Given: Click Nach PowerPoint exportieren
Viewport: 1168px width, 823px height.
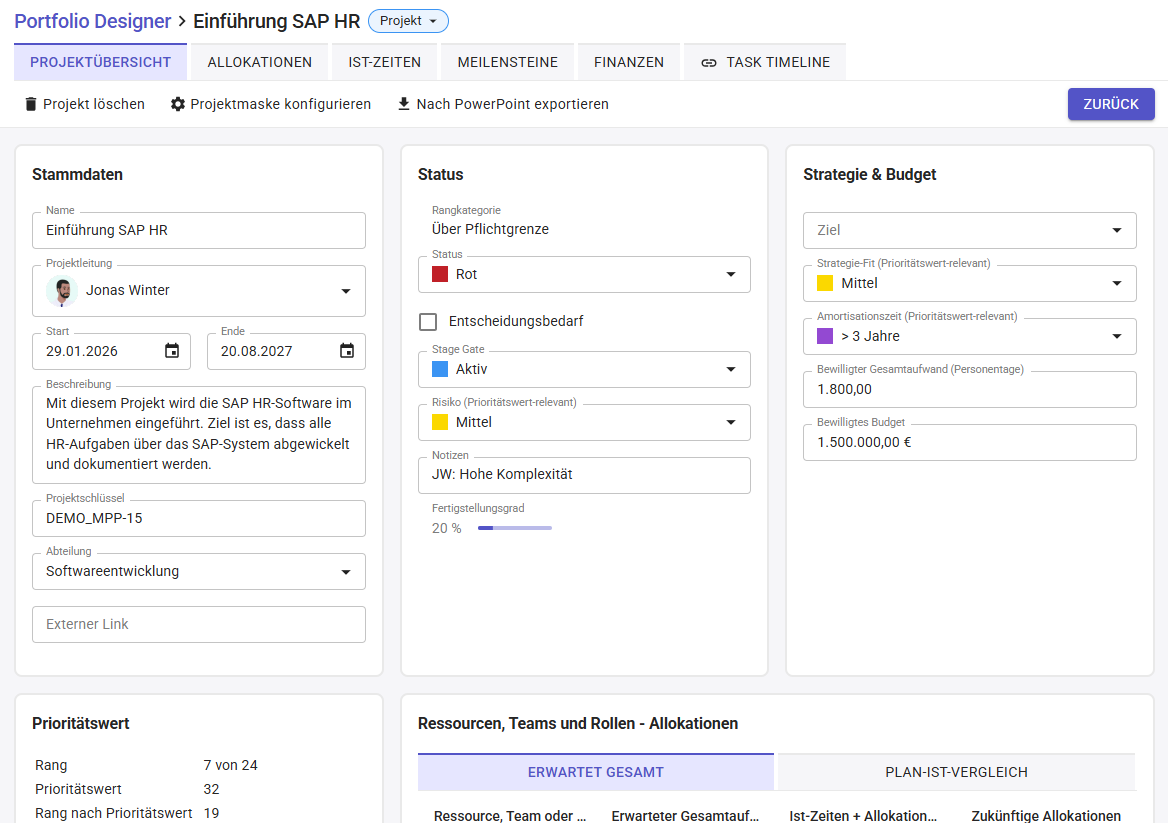Looking at the screenshot, I should pyautogui.click(x=503, y=104).
